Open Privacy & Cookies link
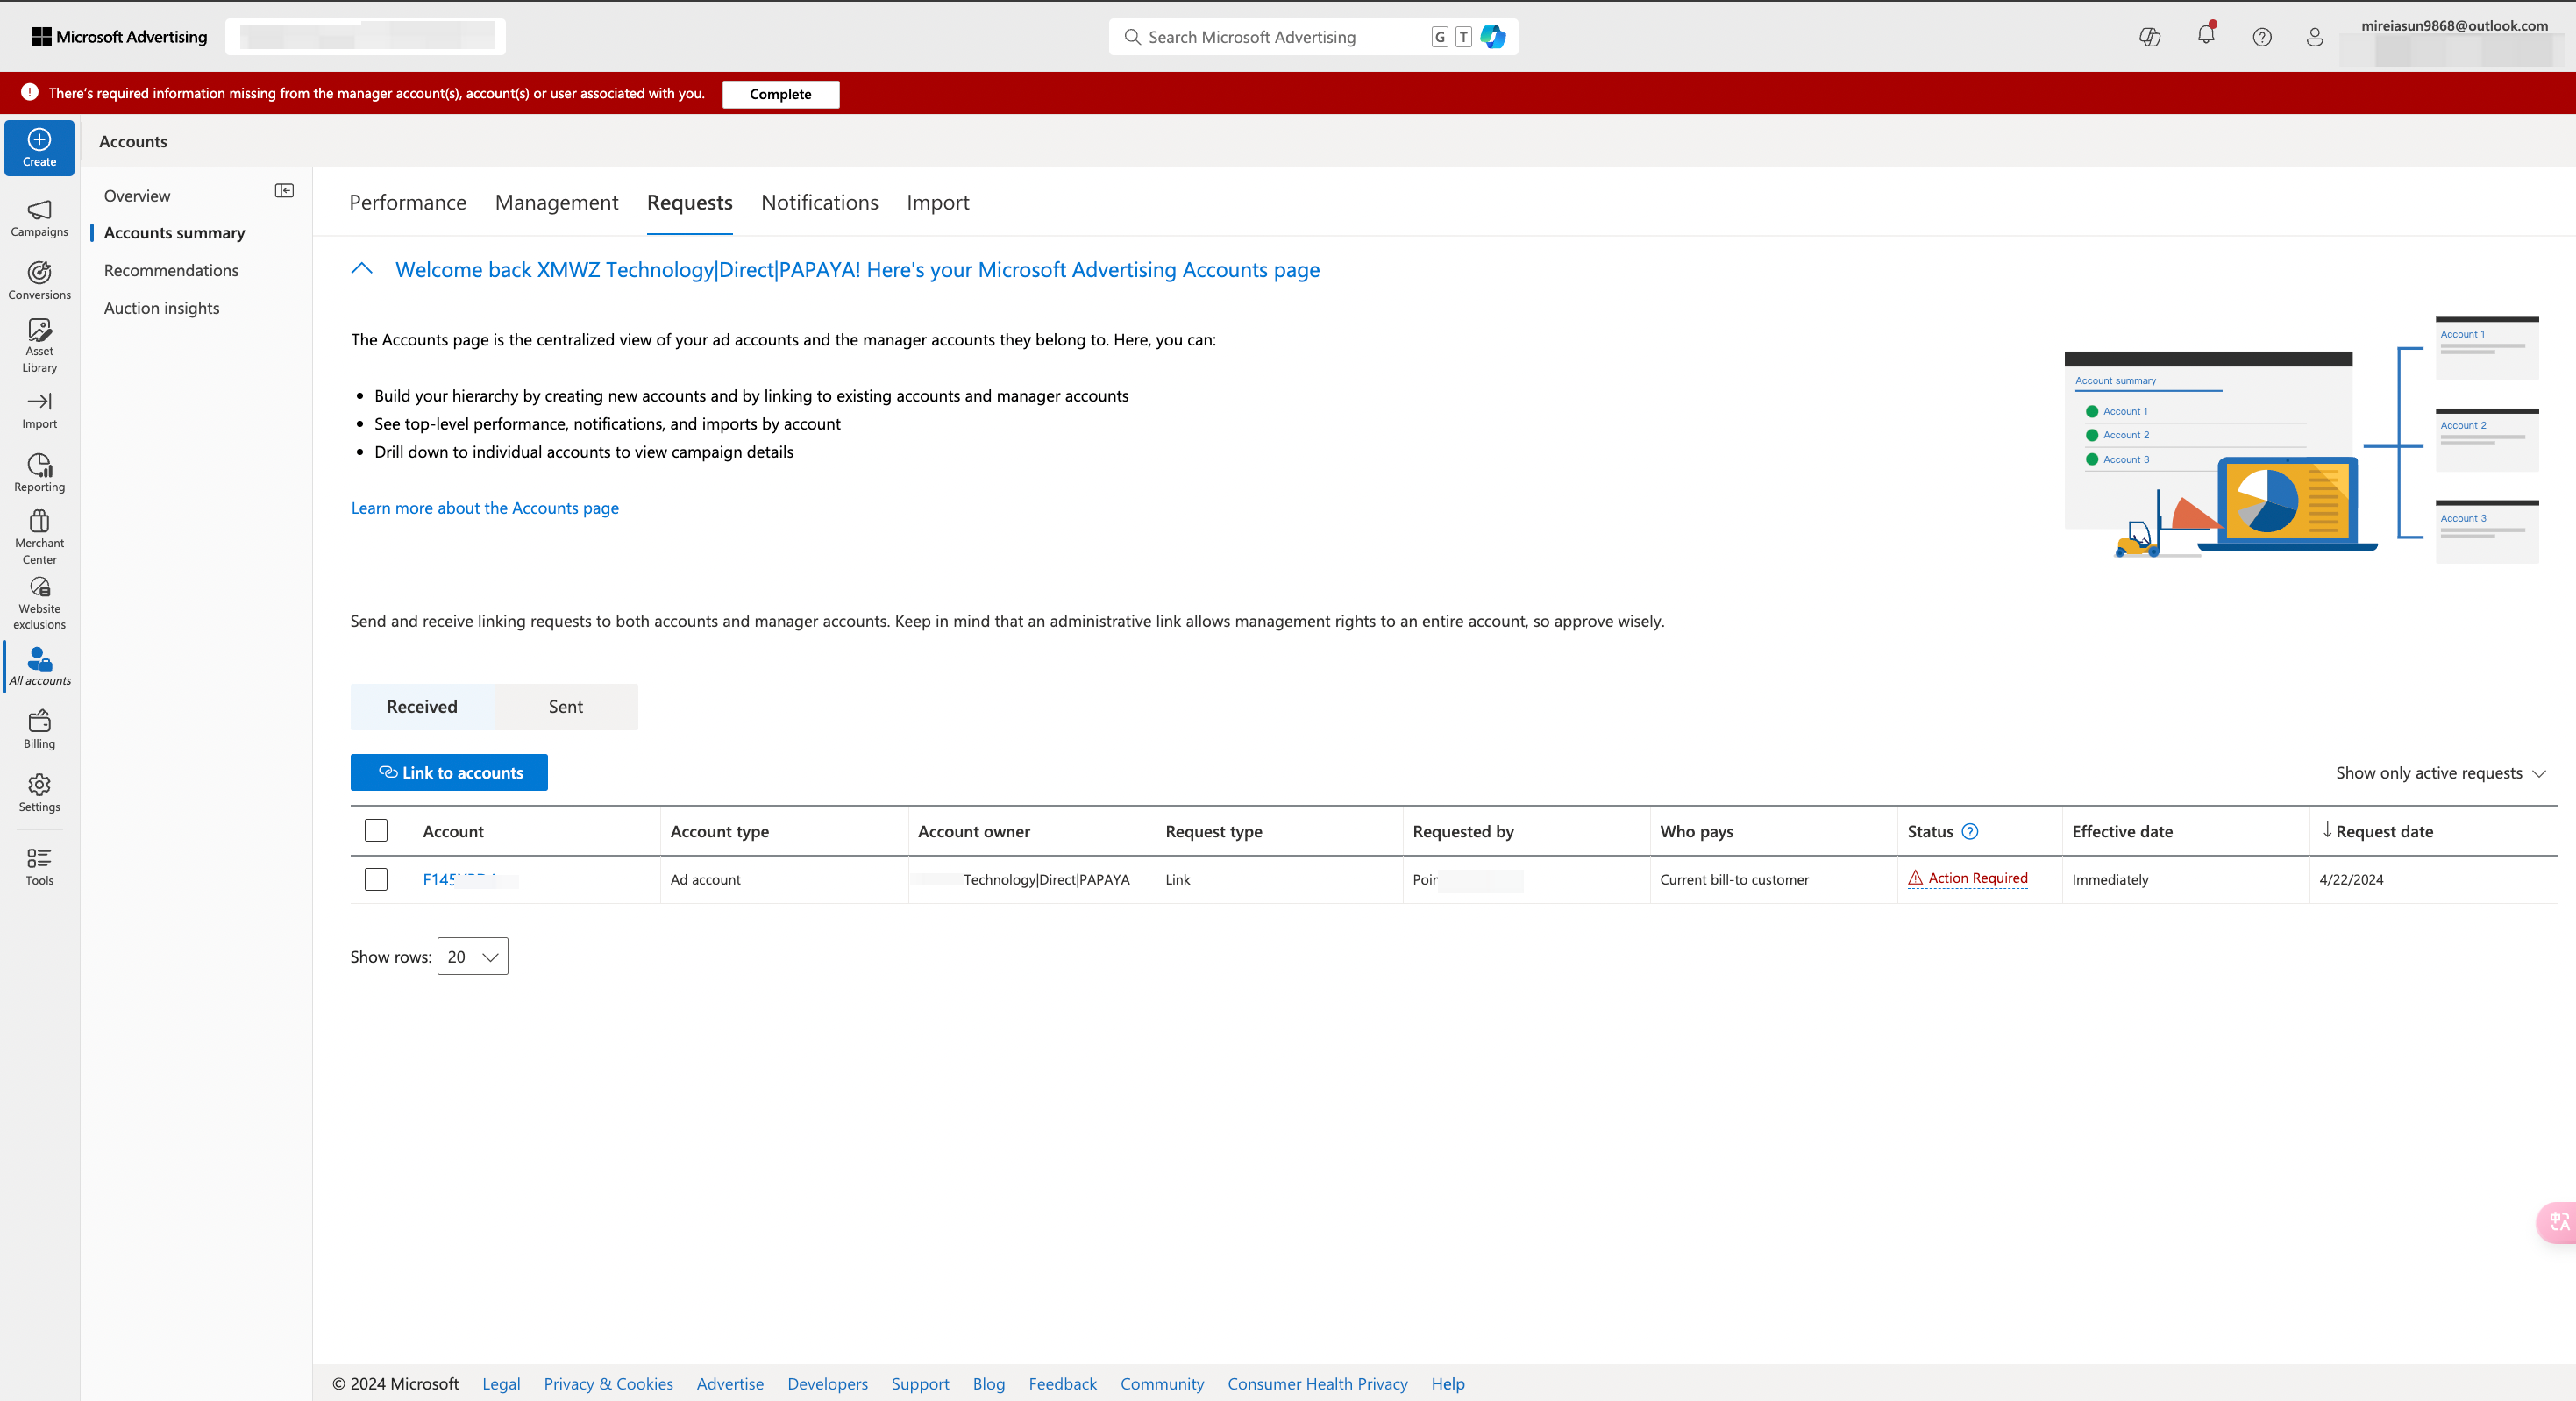 coord(608,1384)
